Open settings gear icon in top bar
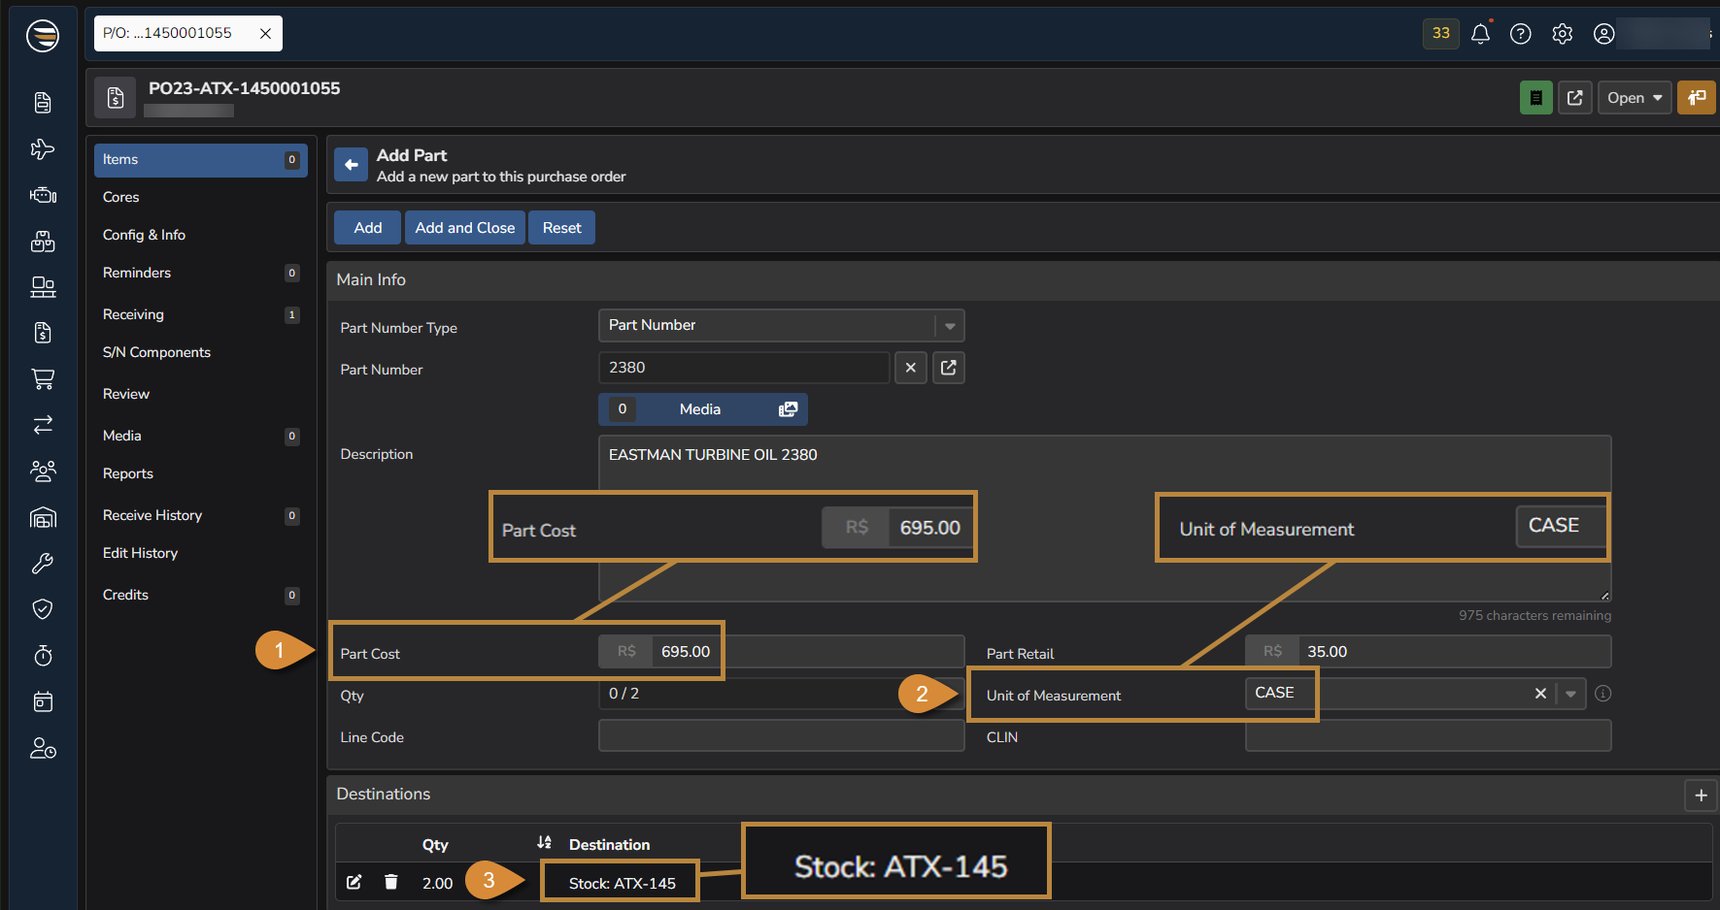The height and width of the screenshot is (910, 1720). [1562, 34]
